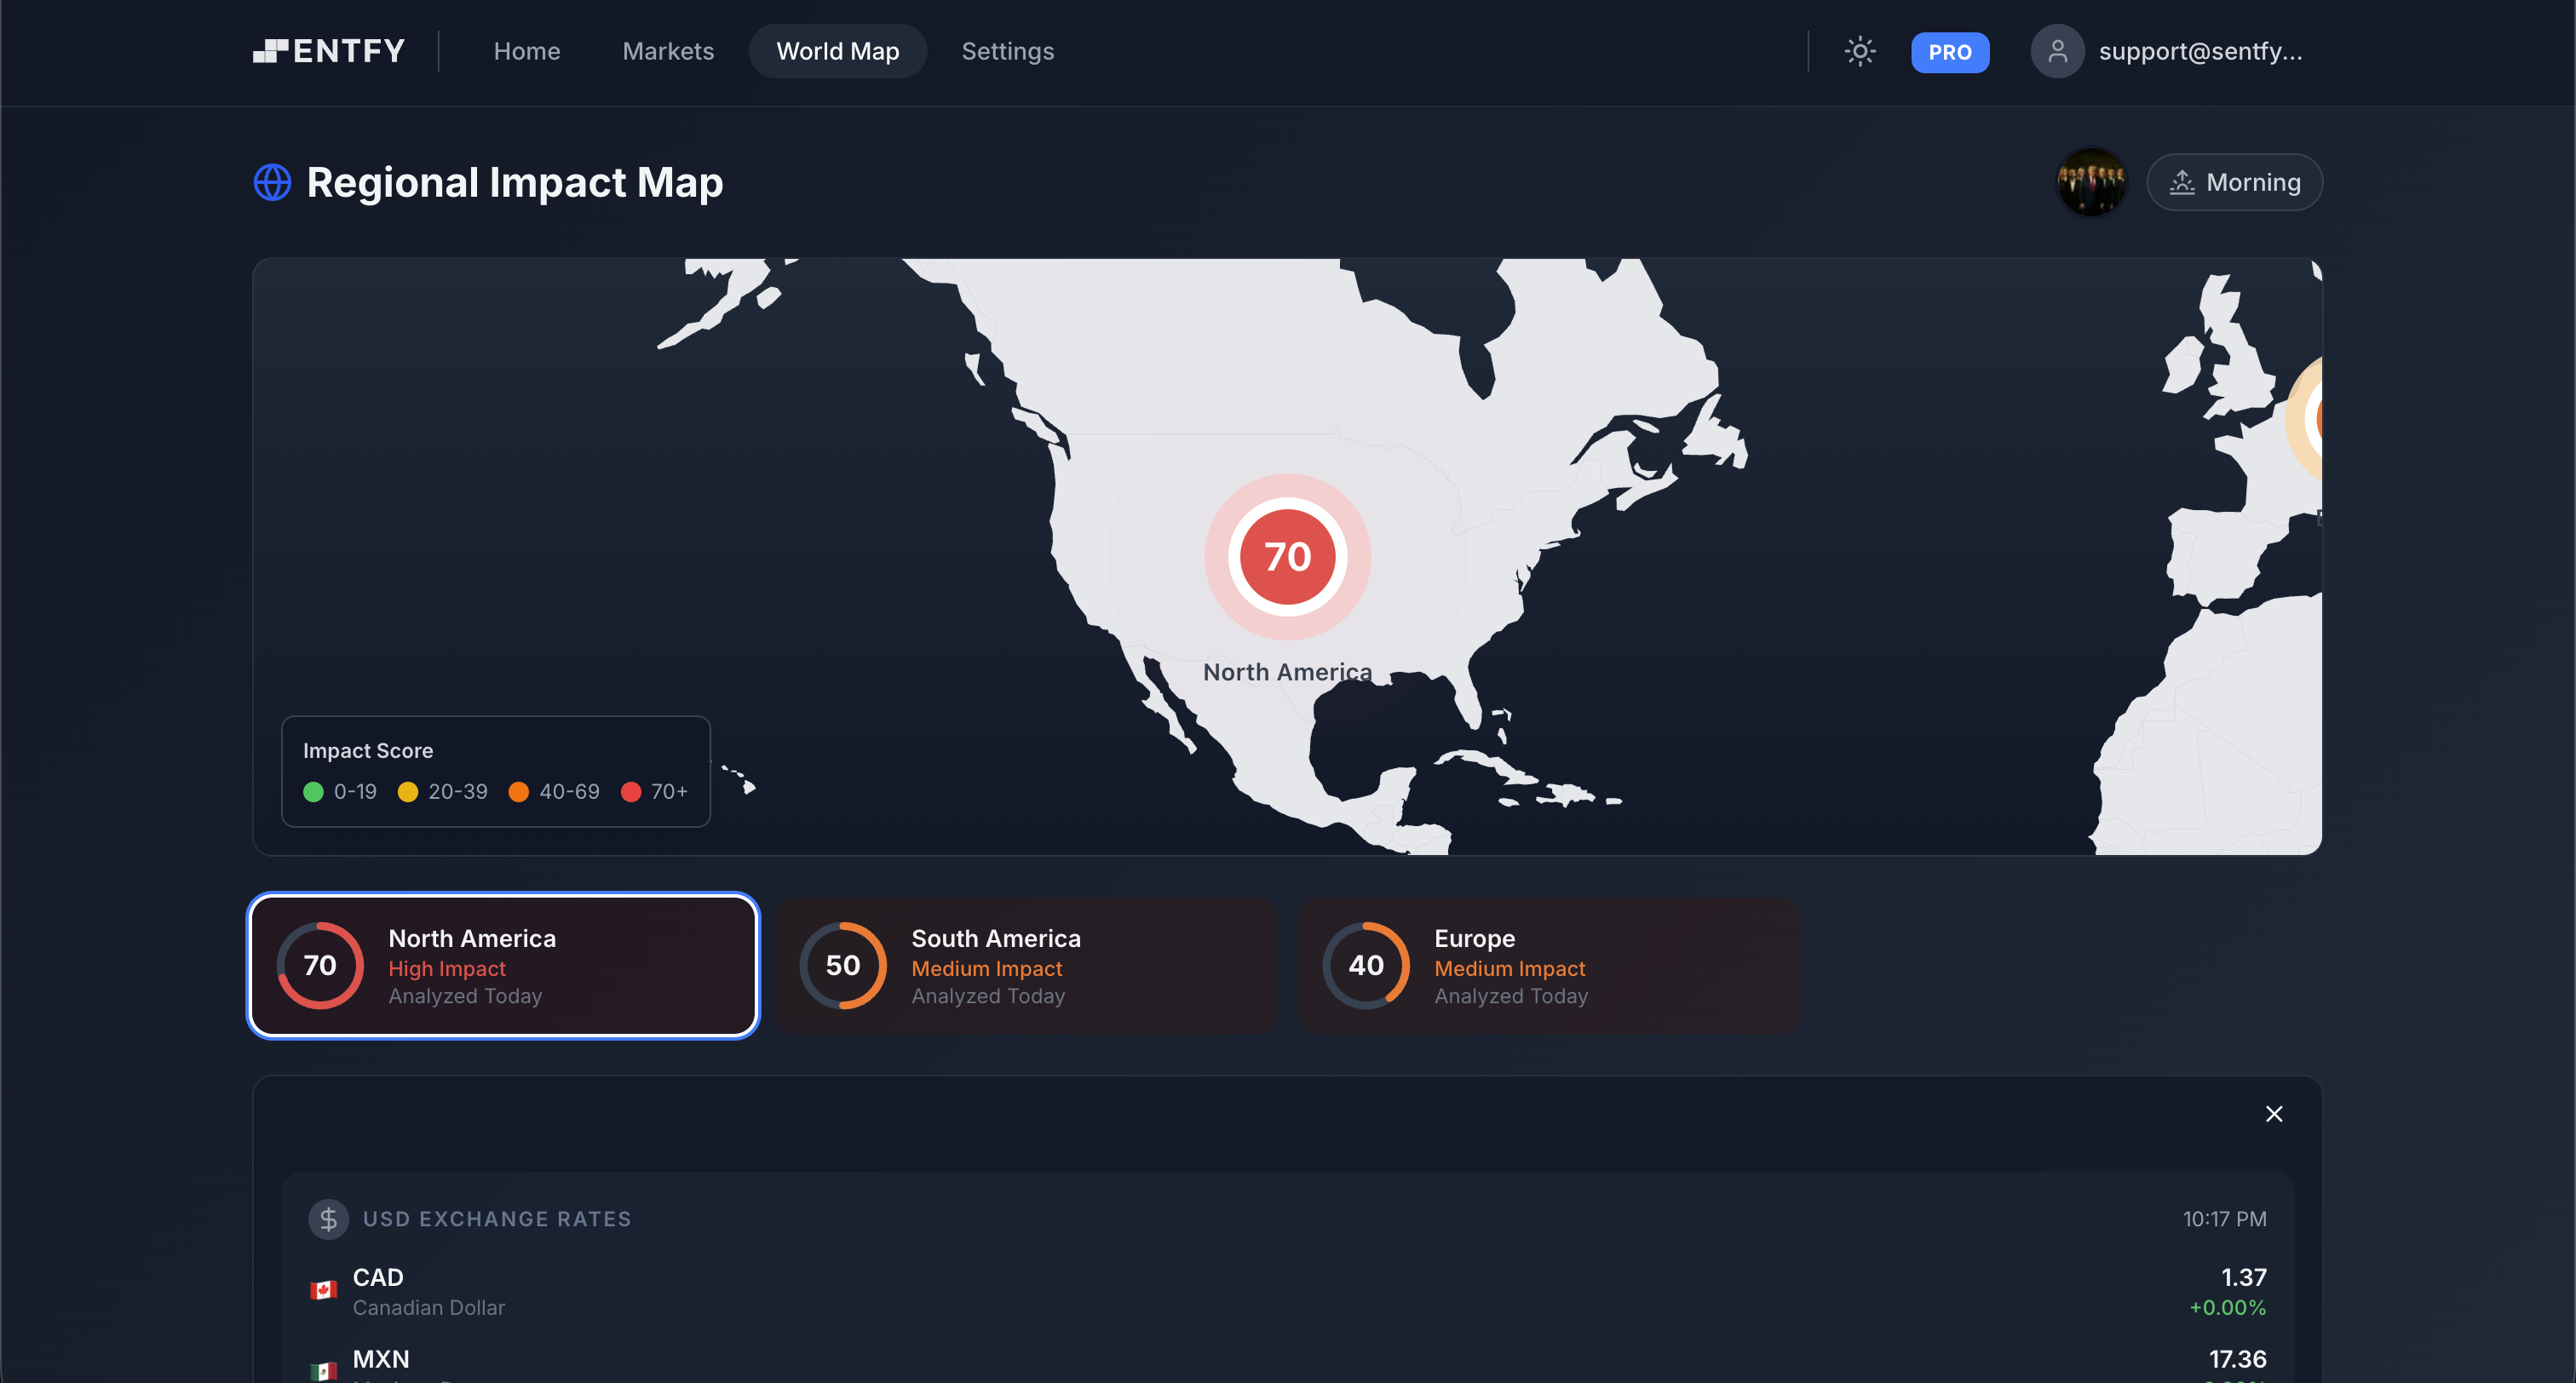The height and width of the screenshot is (1383, 2576).
Task: Click the PRO badge
Action: 1949,52
